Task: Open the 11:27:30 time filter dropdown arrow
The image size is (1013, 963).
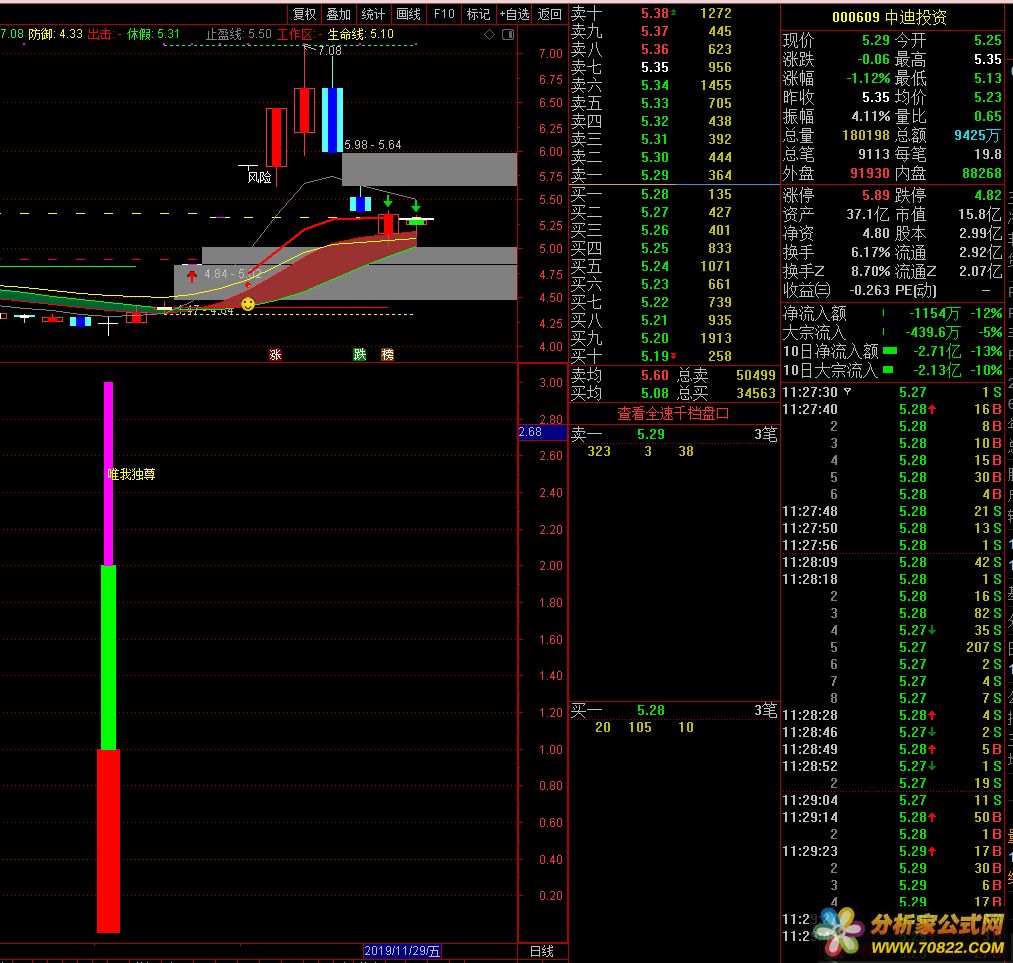Action: pyautogui.click(x=848, y=391)
